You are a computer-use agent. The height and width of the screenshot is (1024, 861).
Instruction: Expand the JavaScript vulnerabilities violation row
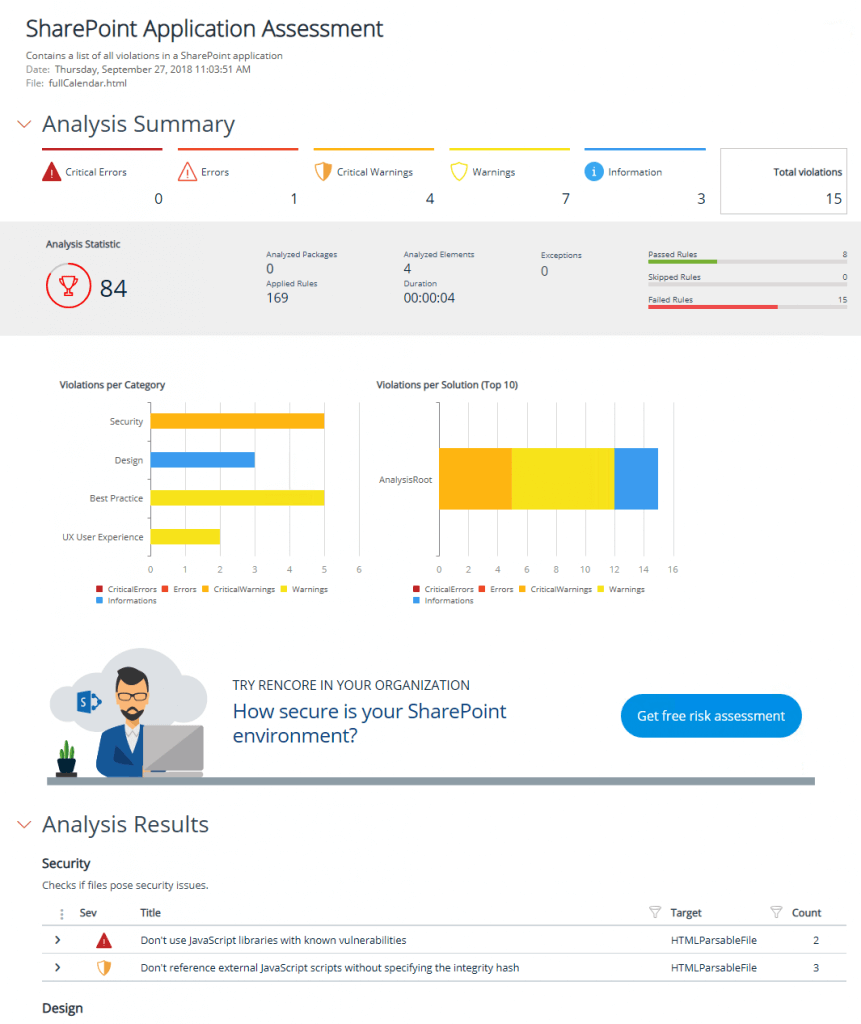[x=57, y=940]
